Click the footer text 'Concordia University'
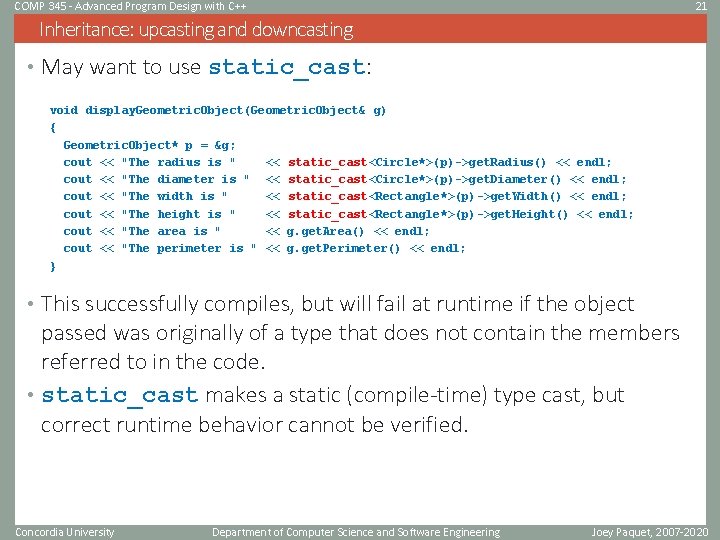720x540 pixels. click(65, 533)
